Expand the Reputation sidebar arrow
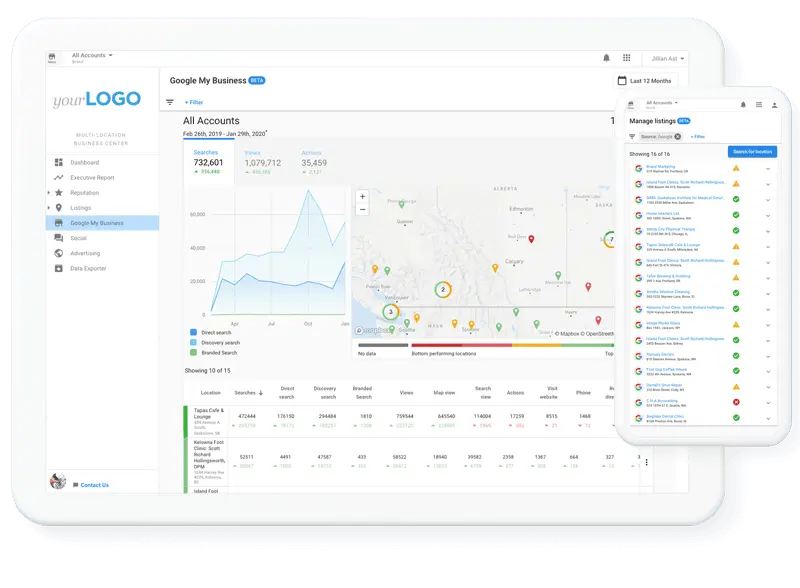800x588 pixels. coord(49,193)
